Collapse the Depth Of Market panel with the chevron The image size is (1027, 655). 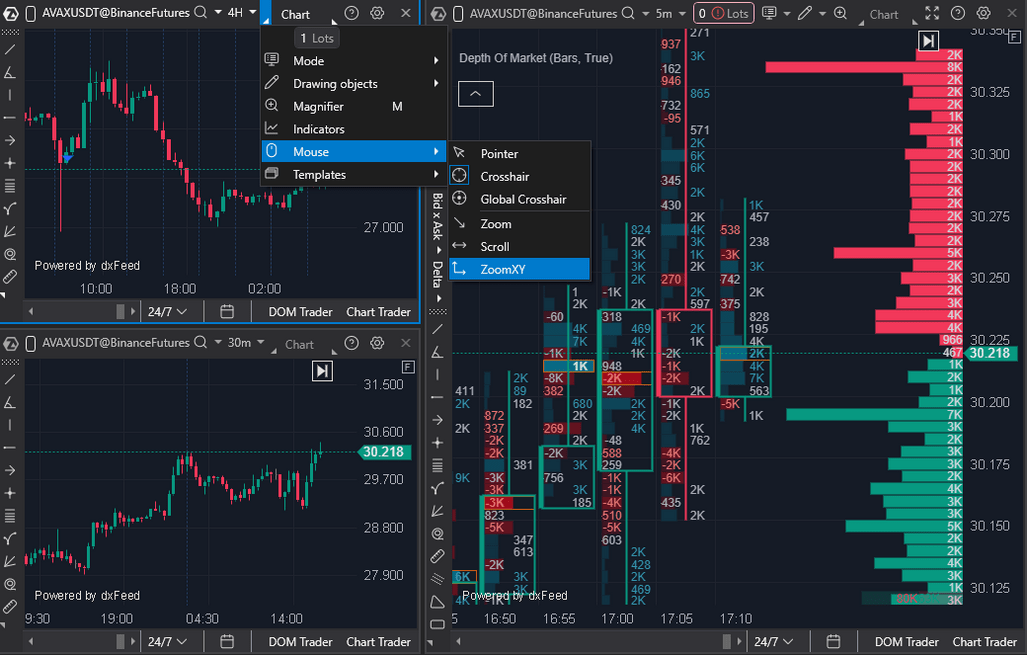pos(475,94)
